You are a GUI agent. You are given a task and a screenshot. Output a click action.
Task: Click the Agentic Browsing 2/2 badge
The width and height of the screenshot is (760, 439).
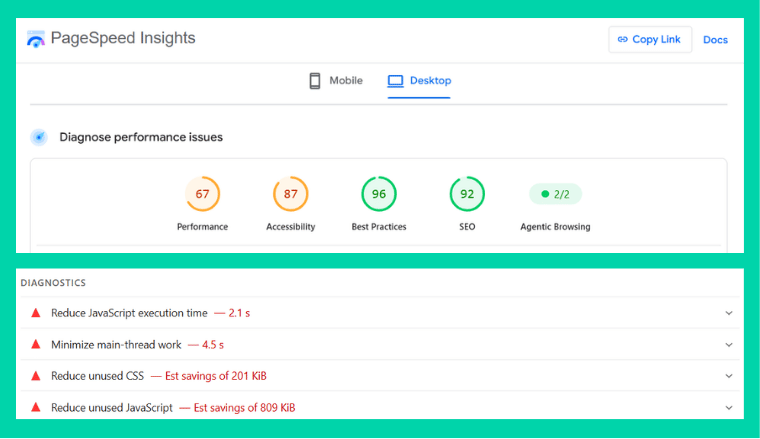555,194
